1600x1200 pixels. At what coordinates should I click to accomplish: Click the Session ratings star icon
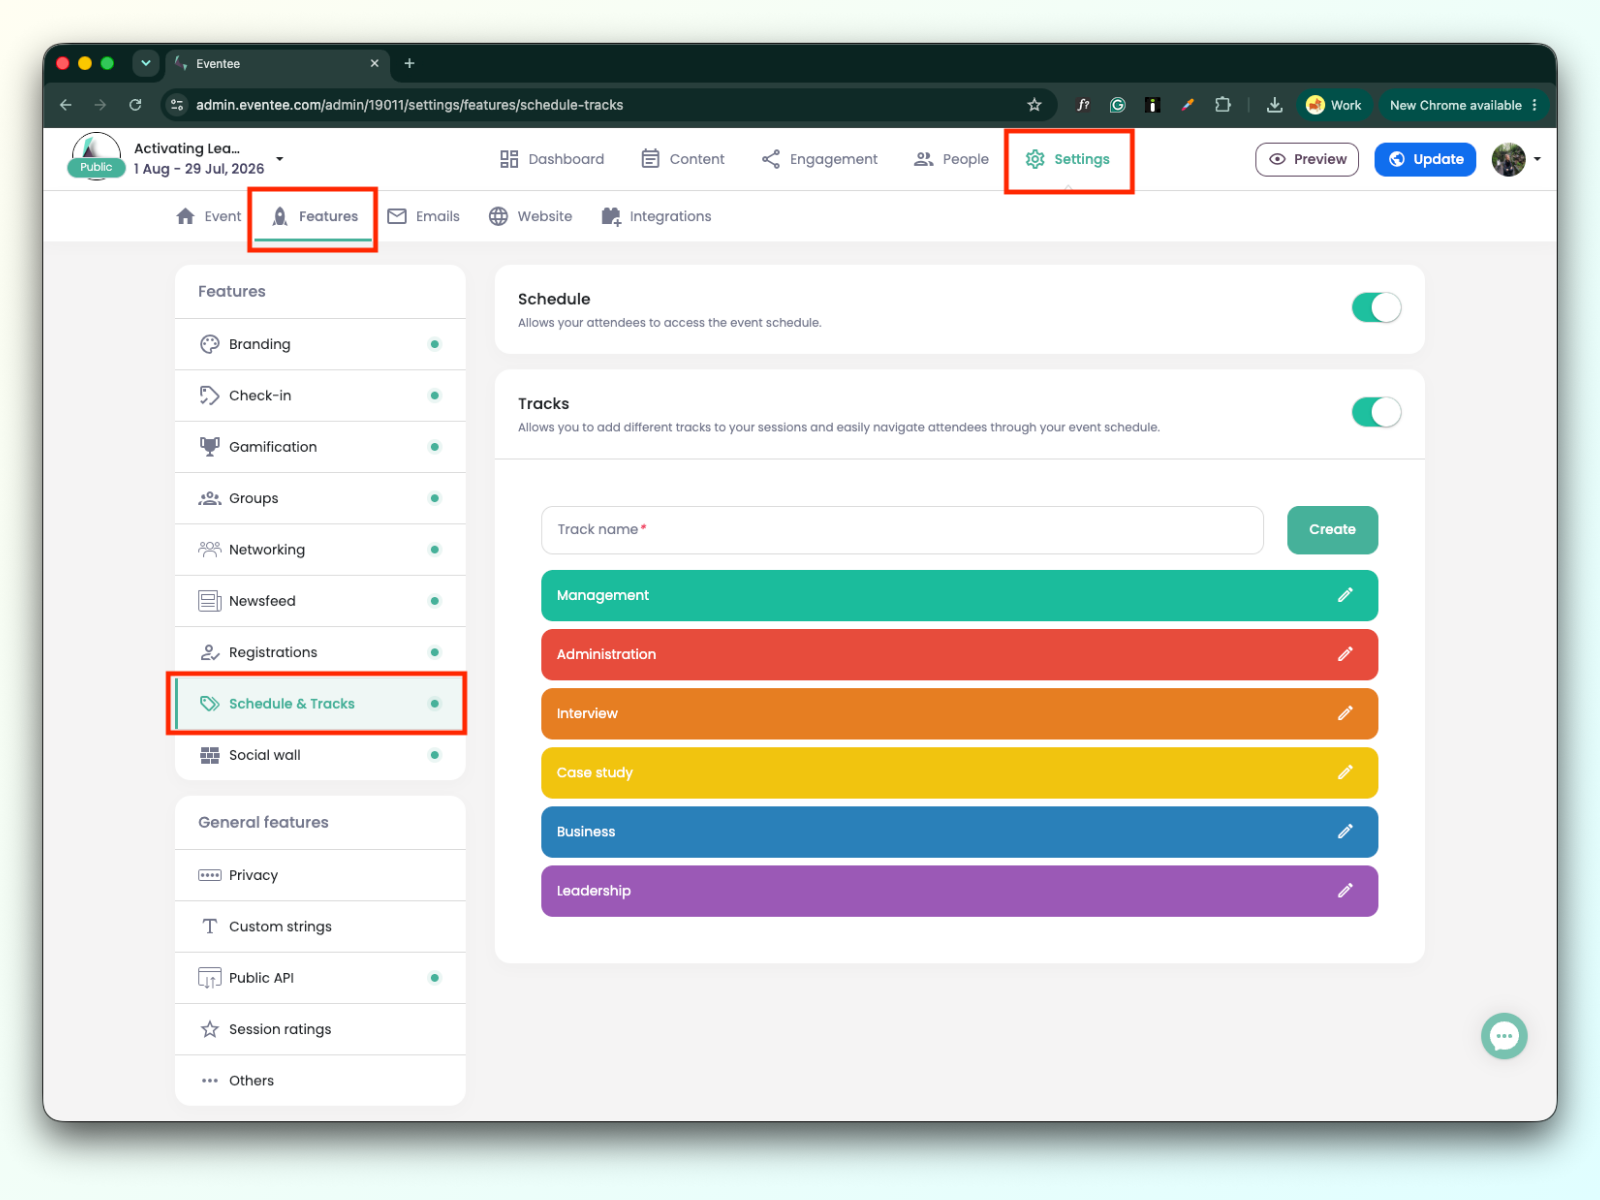coord(209,1029)
